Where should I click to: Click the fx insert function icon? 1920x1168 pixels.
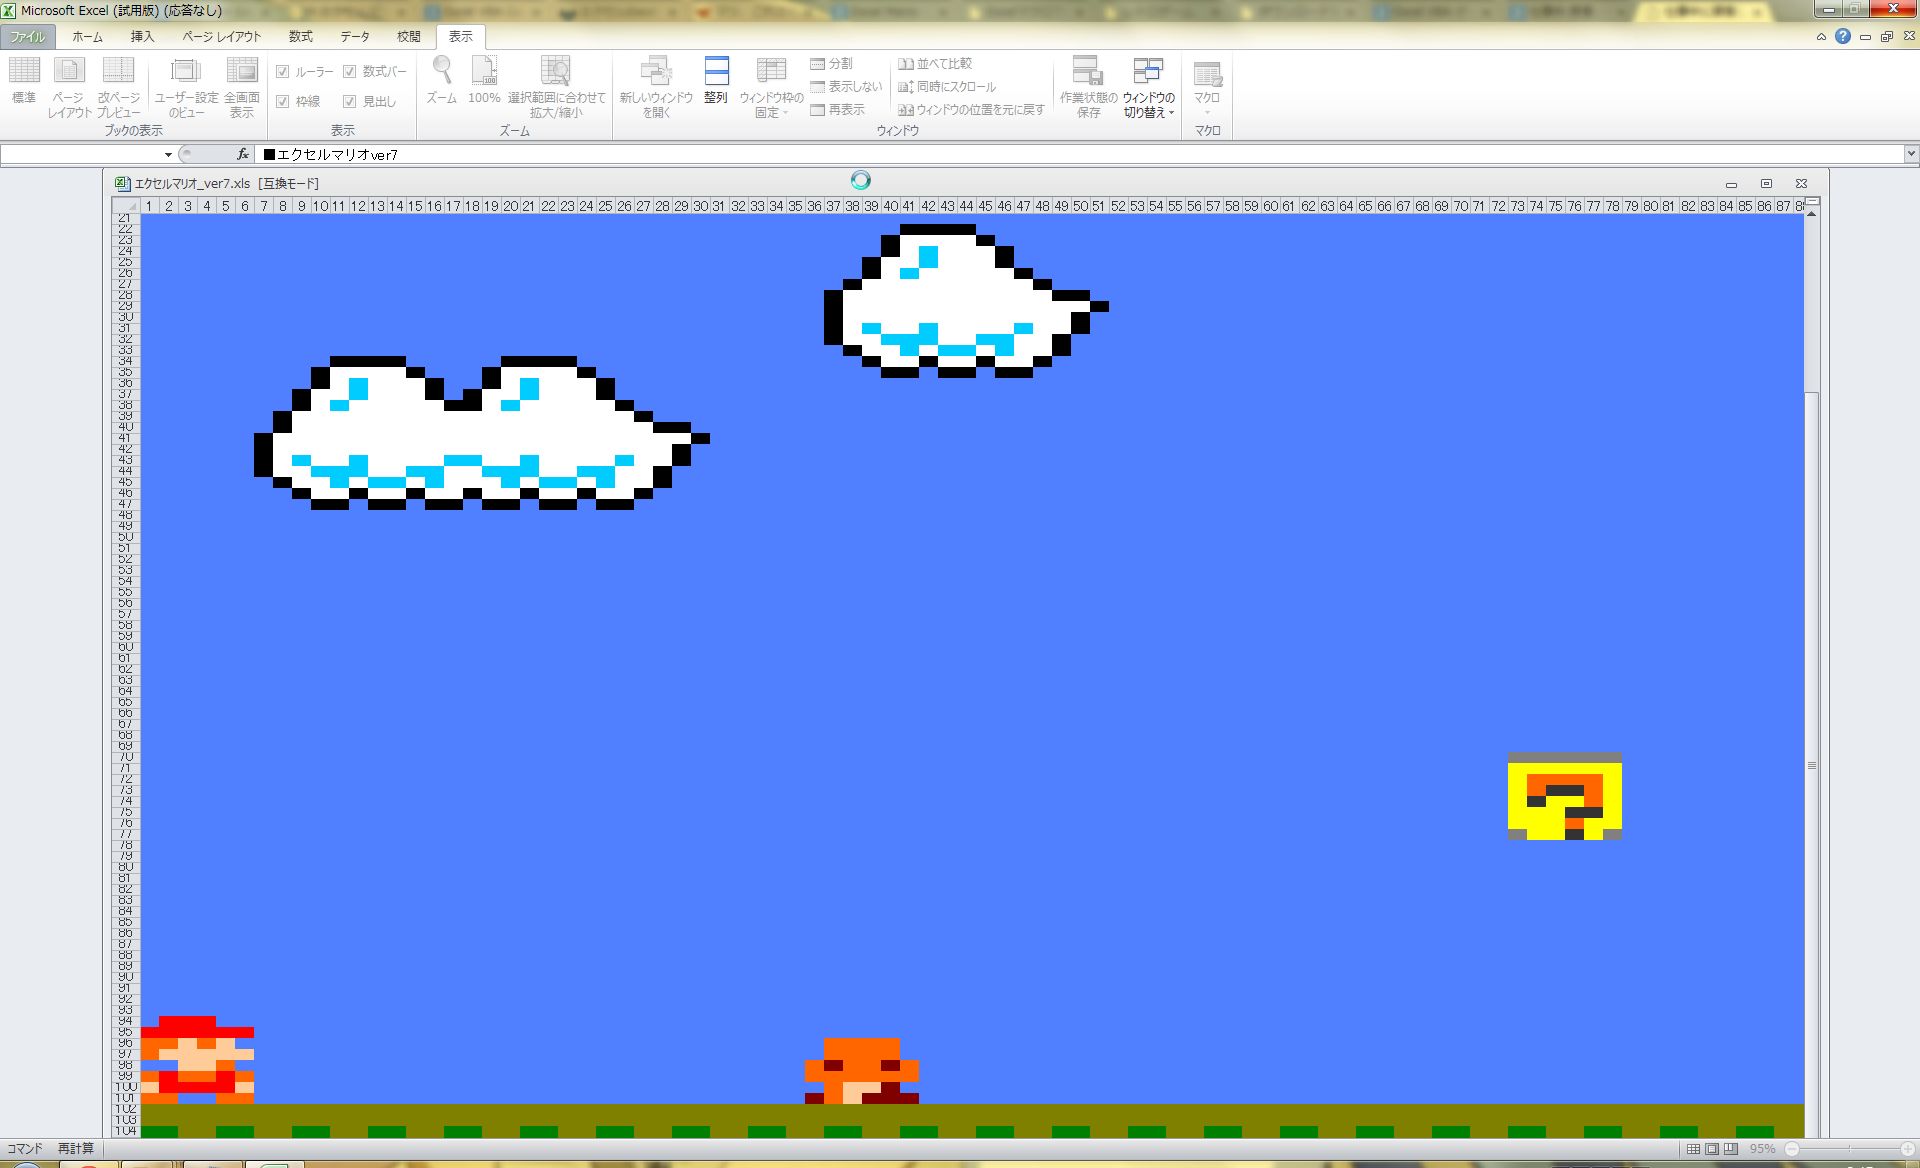243,154
